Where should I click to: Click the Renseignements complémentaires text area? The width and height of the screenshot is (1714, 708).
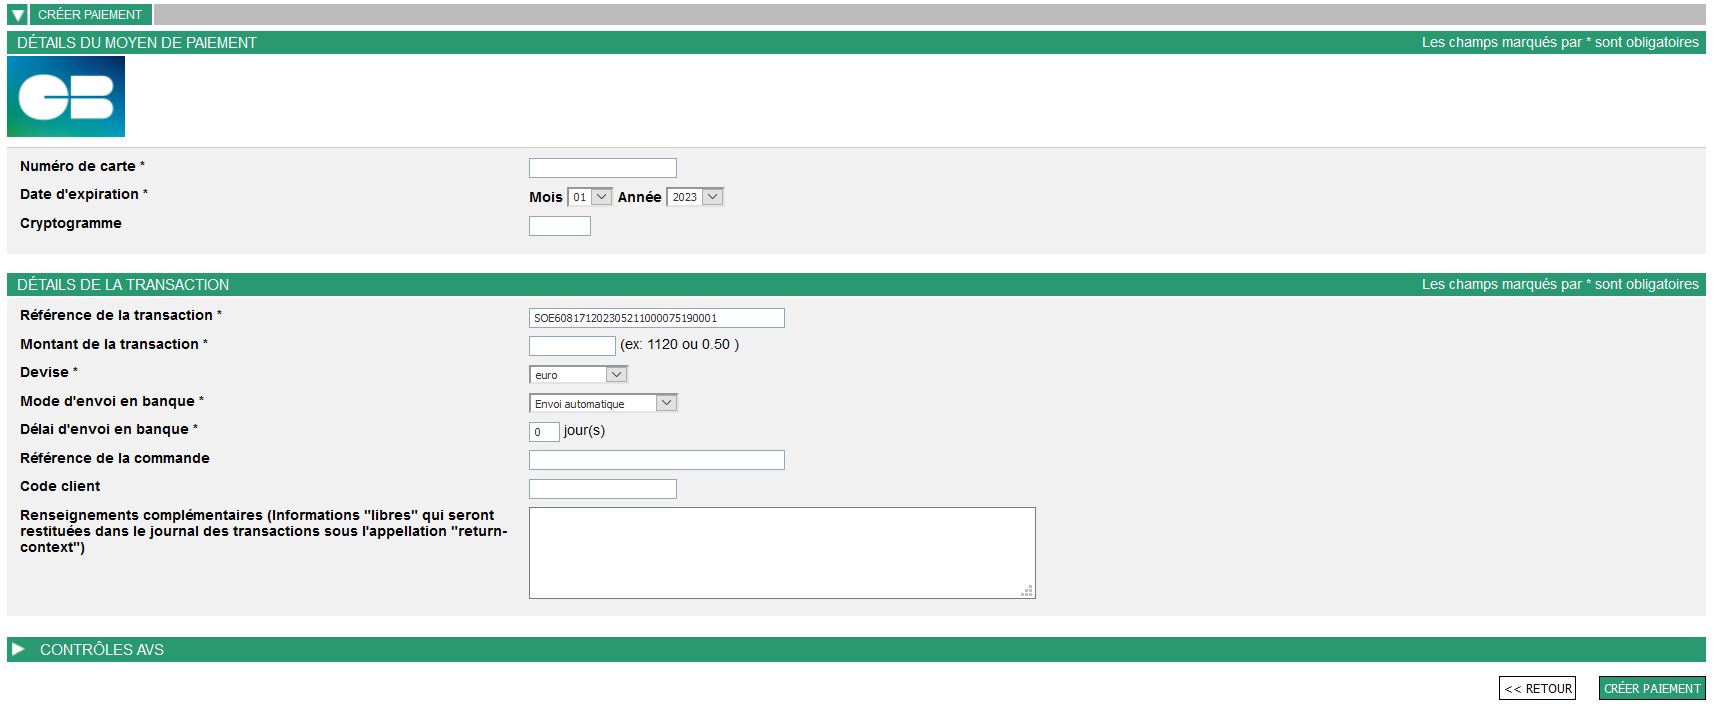pyautogui.click(x=781, y=552)
